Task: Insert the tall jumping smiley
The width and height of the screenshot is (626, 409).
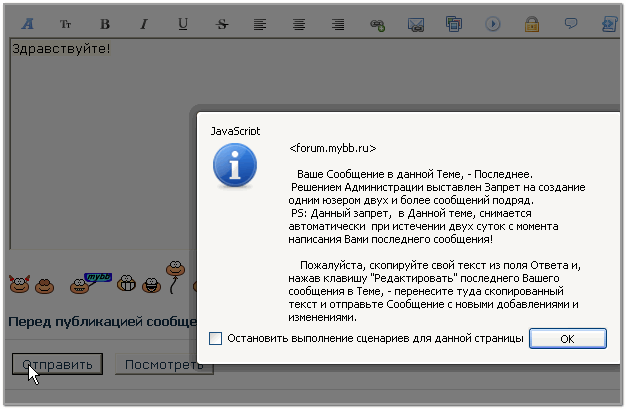Action: pyautogui.click(x=175, y=277)
